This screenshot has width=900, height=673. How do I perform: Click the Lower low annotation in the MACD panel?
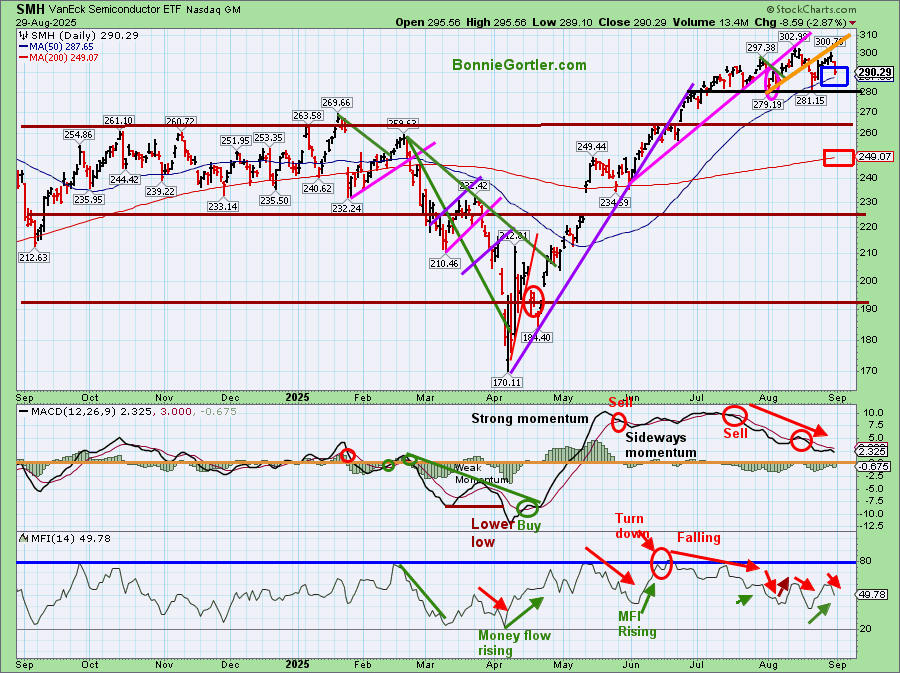click(x=491, y=533)
